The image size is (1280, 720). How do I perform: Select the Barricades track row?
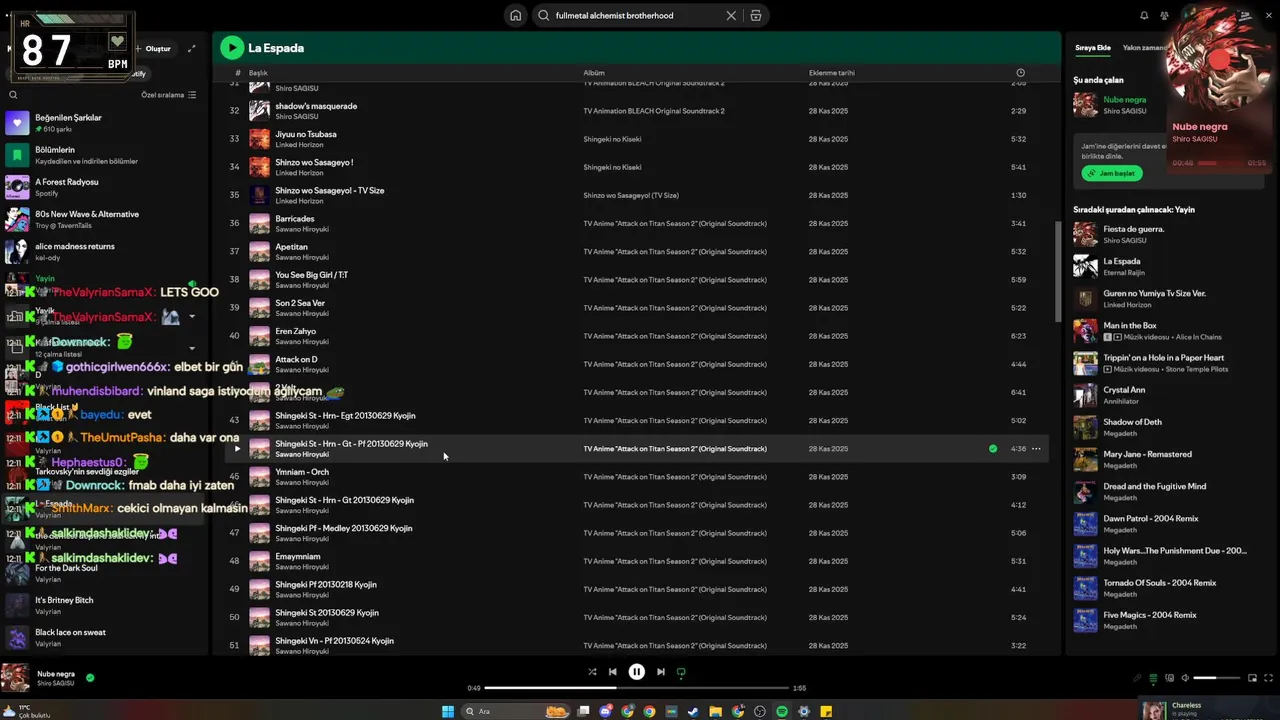point(636,223)
